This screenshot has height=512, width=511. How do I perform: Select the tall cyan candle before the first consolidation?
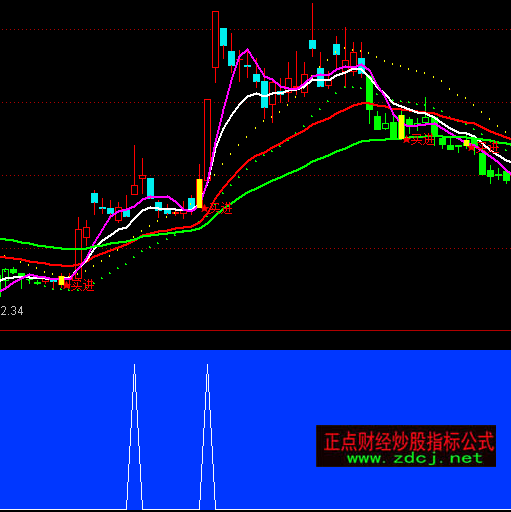pyautogui.click(x=150, y=187)
